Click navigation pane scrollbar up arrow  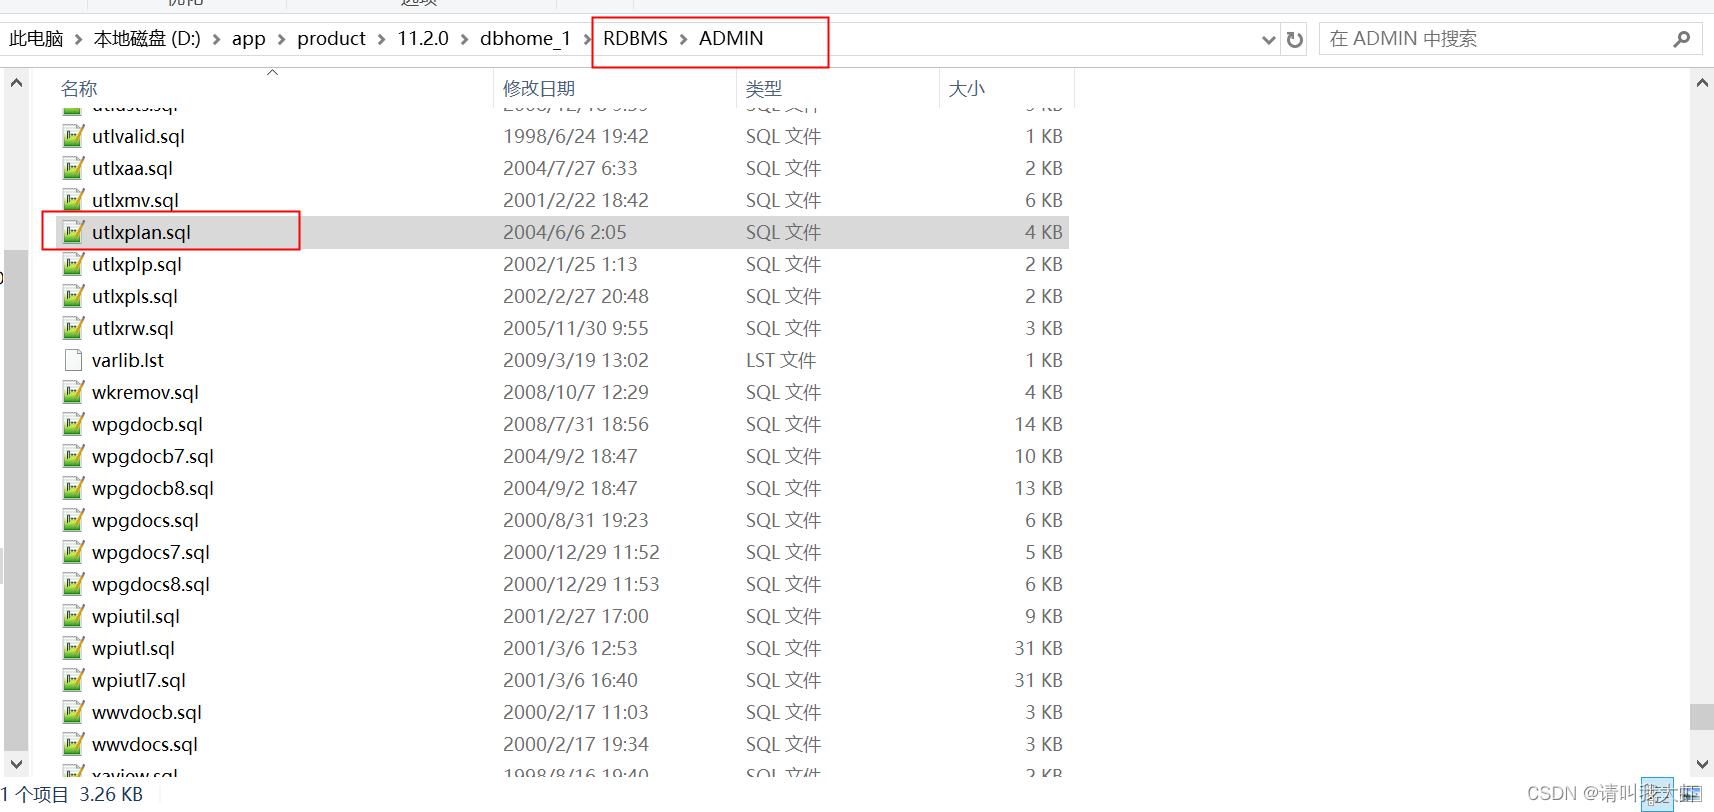pyautogui.click(x=16, y=83)
